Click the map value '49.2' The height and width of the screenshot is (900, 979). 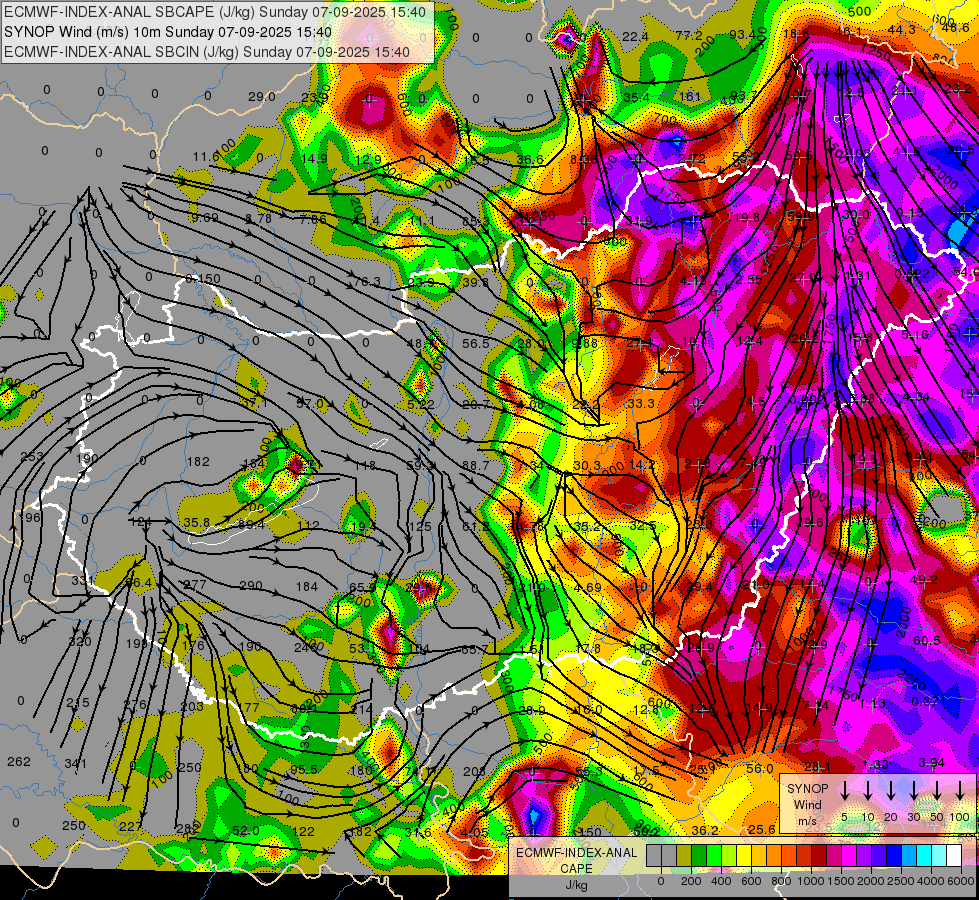[924, 579]
